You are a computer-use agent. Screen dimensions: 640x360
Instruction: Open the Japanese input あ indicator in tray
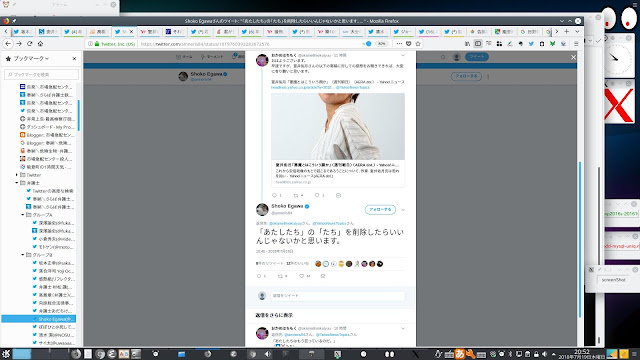click(x=460, y=354)
